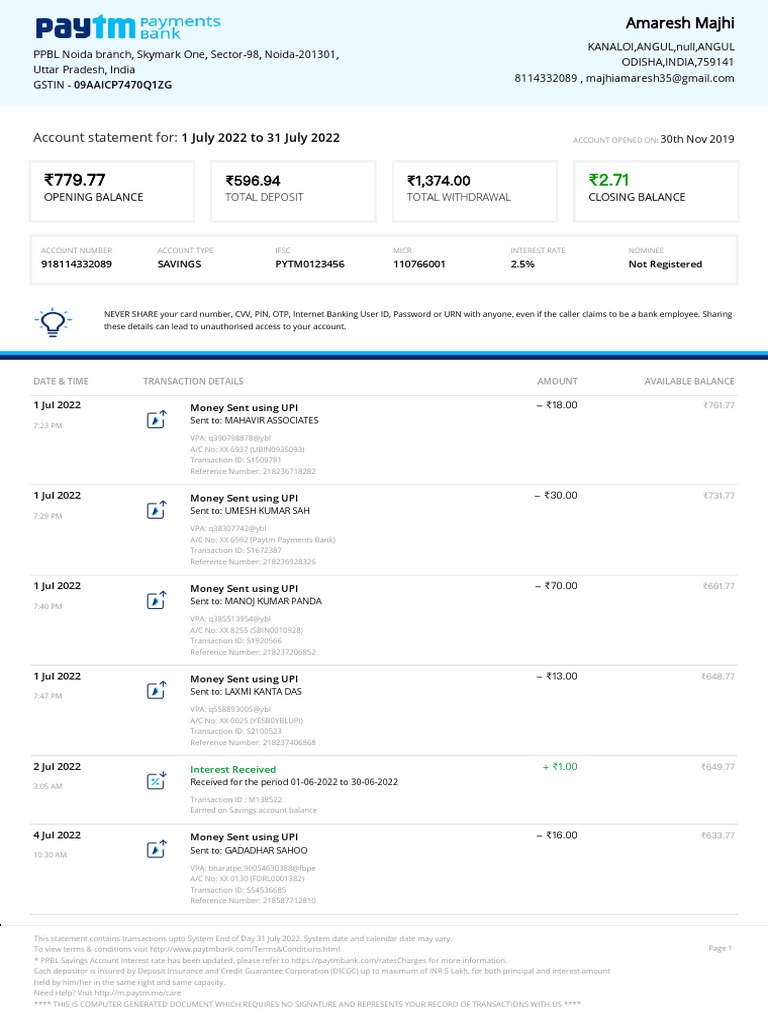768x1024 pixels.
Task: Click the IFSC code PYTM0123456
Action: [309, 264]
